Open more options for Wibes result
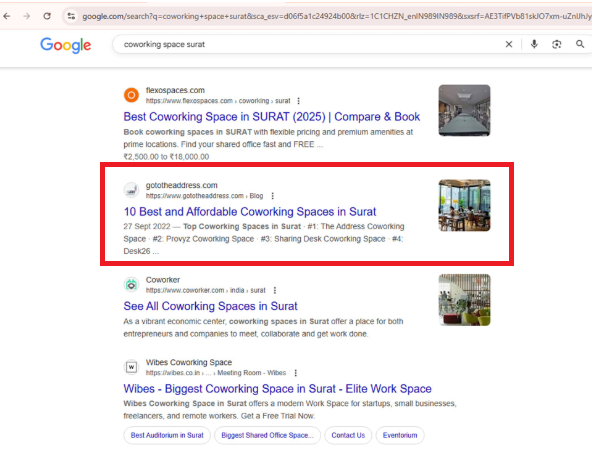This screenshot has width=592, height=462. click(x=296, y=373)
